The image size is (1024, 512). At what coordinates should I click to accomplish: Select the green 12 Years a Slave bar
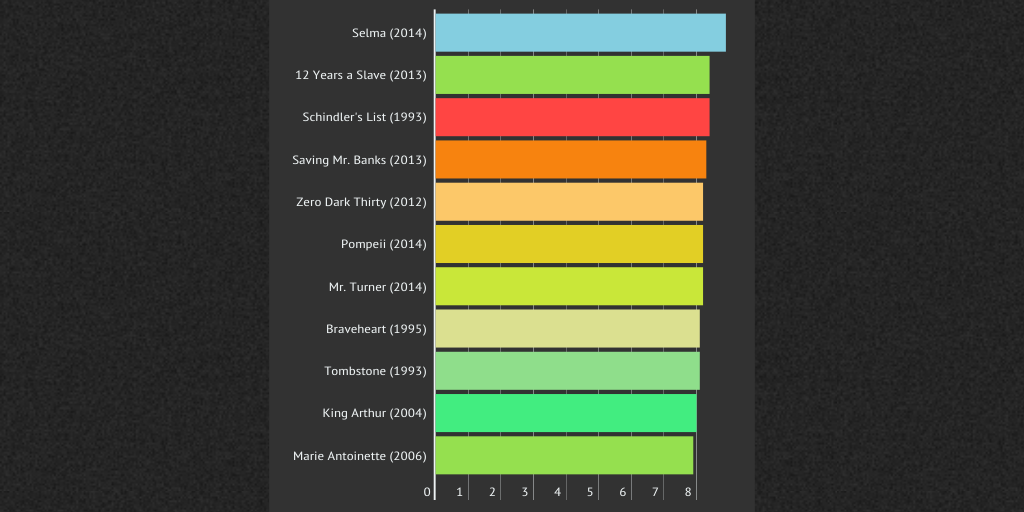(x=572, y=75)
